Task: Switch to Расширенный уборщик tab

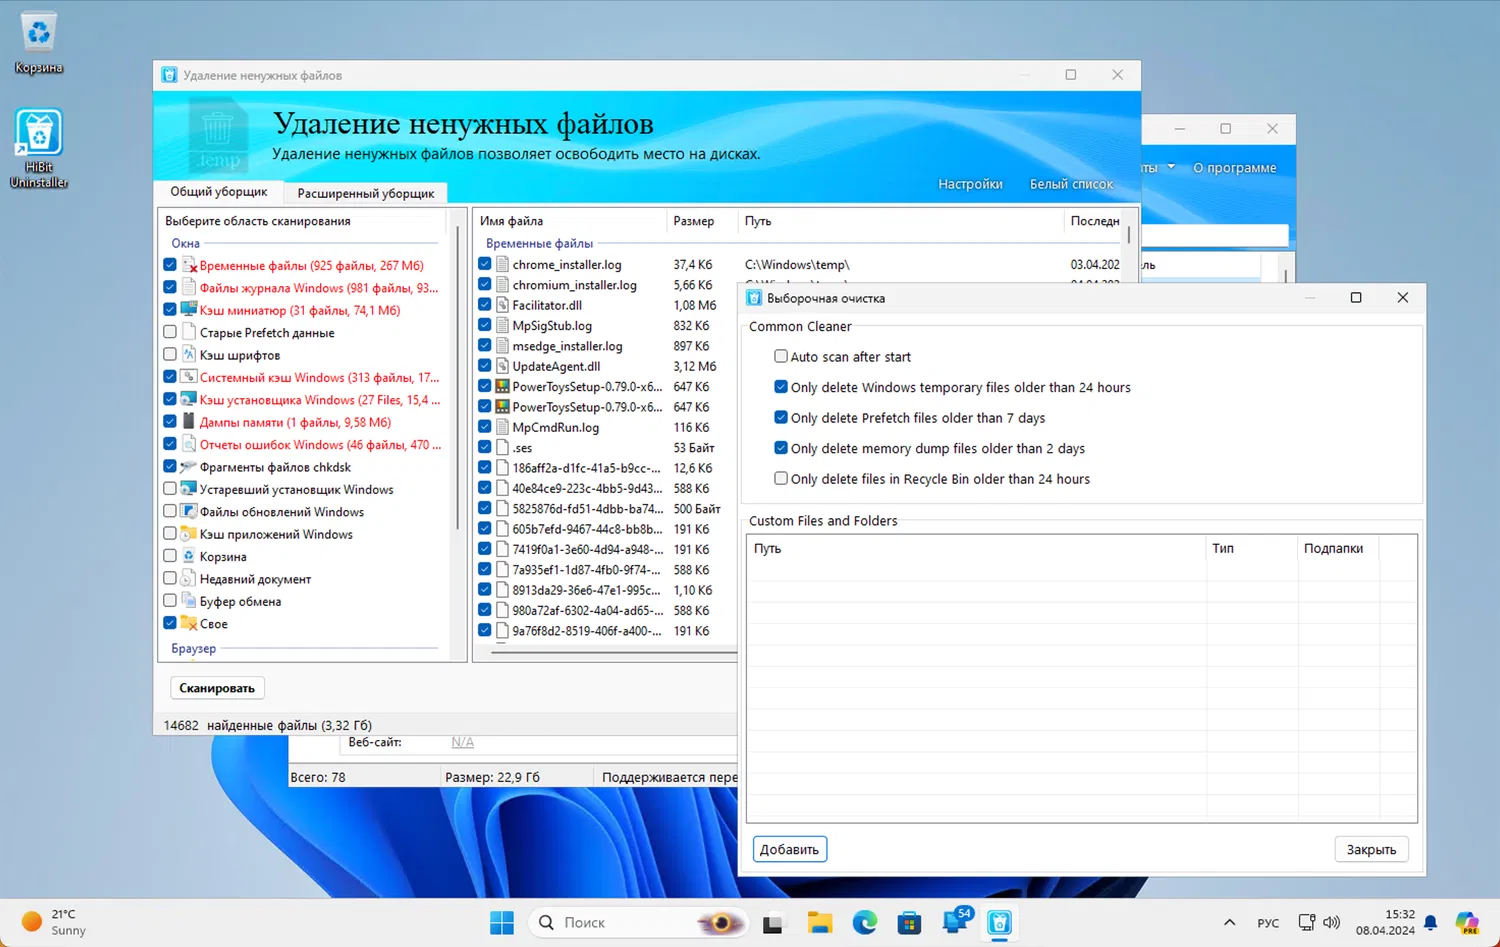Action: (365, 193)
